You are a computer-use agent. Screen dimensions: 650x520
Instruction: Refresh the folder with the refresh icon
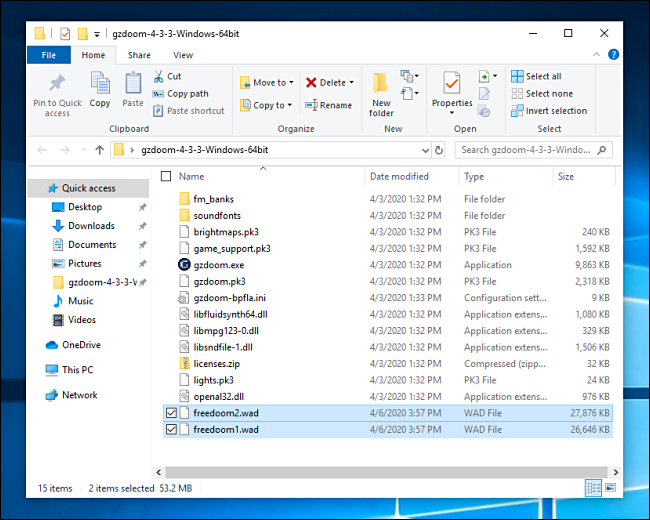tap(438, 150)
